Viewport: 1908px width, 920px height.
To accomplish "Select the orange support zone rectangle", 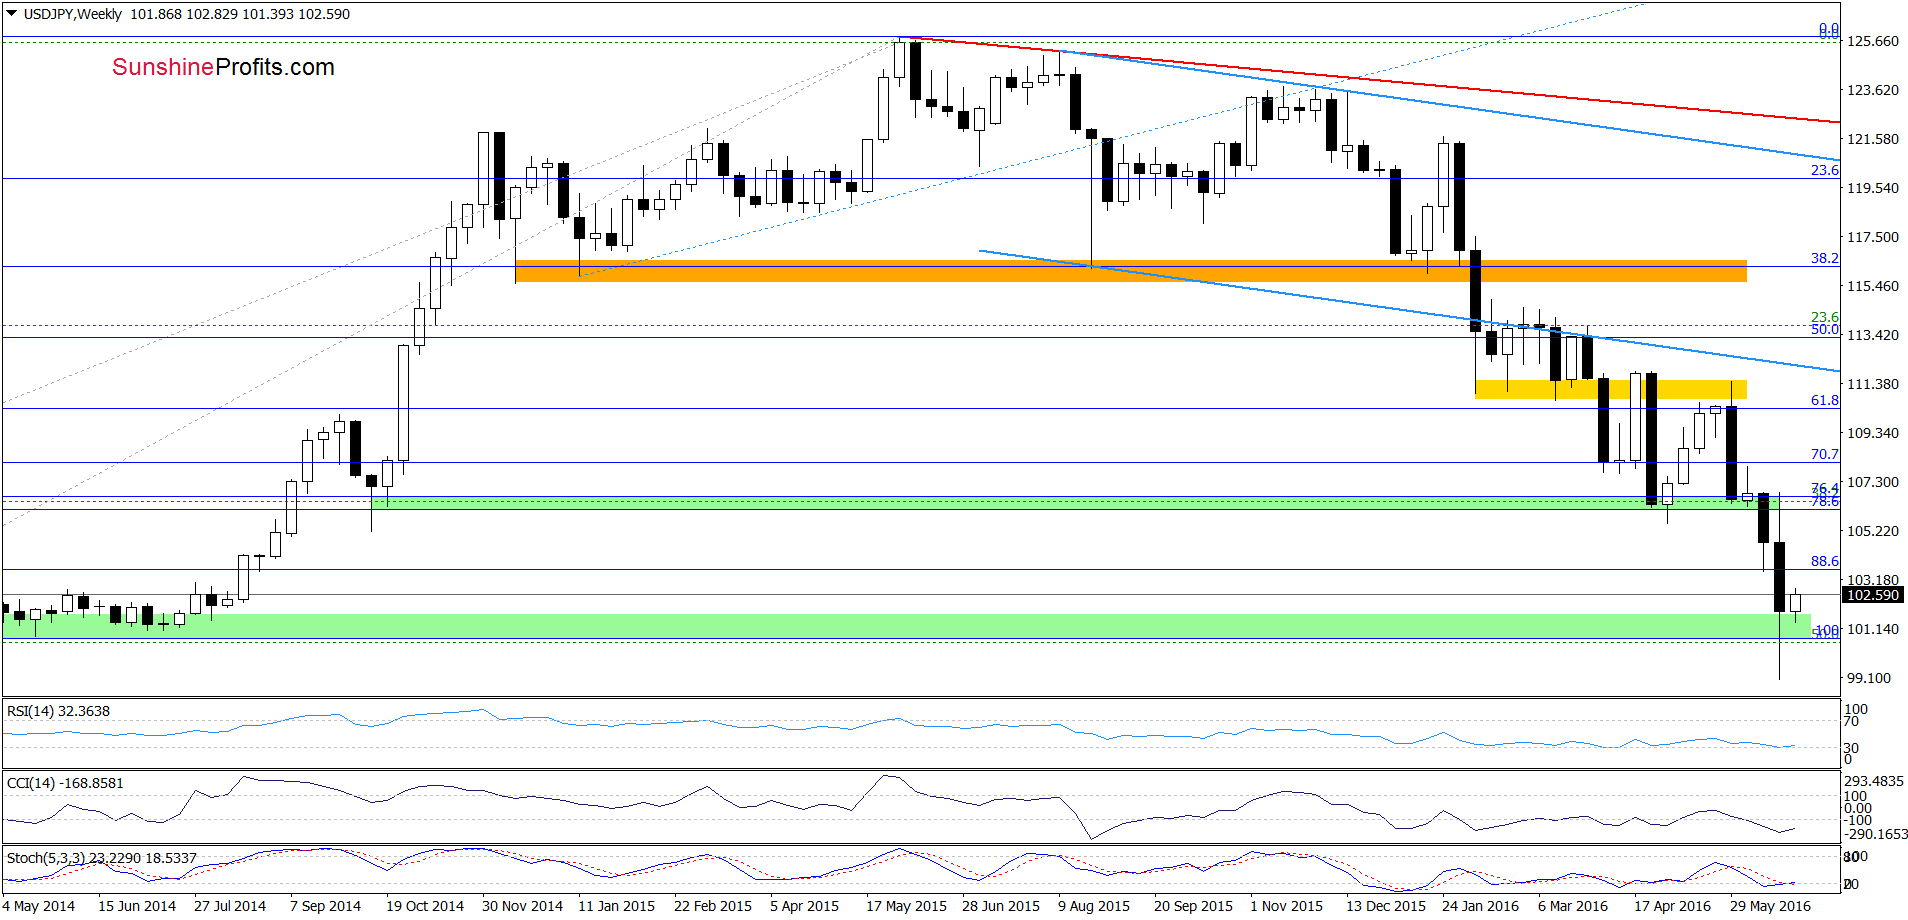I will 1131,271.
